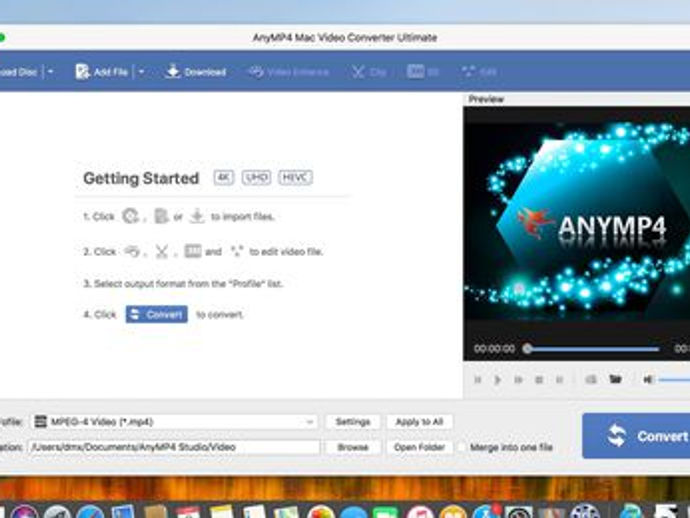
Task: Open profile Settings
Action: click(353, 422)
